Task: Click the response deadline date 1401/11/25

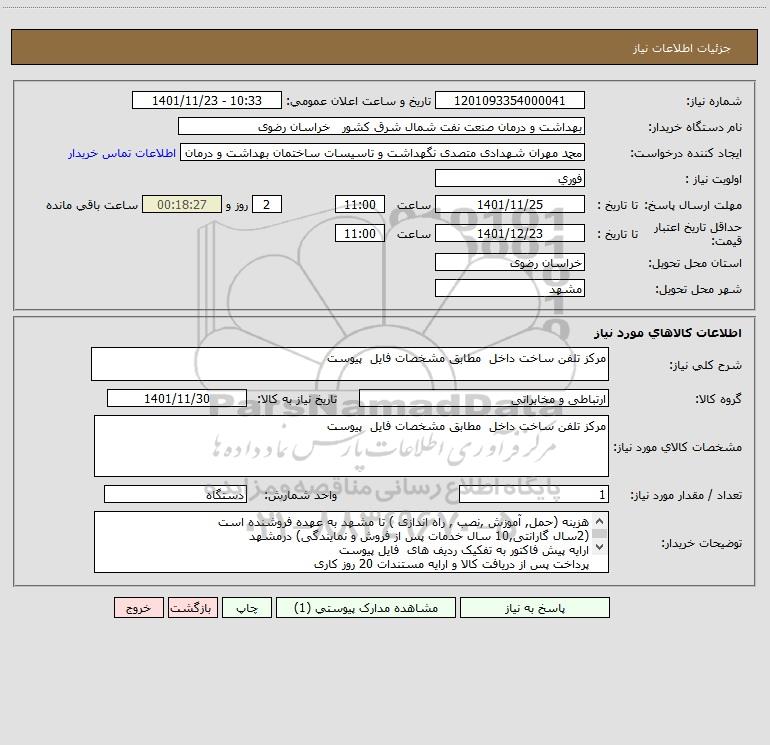Action: 510,204
